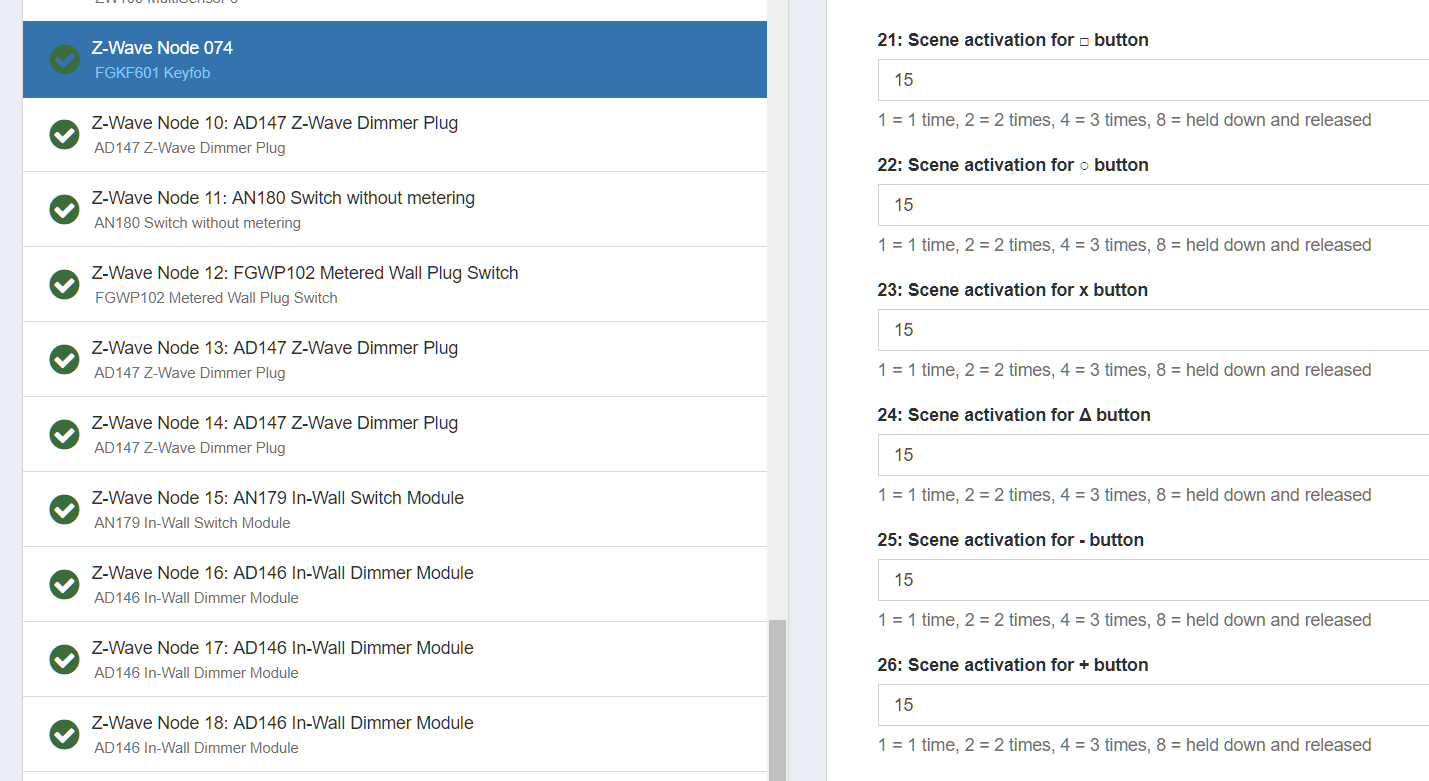This screenshot has width=1429, height=781.
Task: Click parameter 21 square button scene field
Action: pyautogui.click(x=1150, y=80)
